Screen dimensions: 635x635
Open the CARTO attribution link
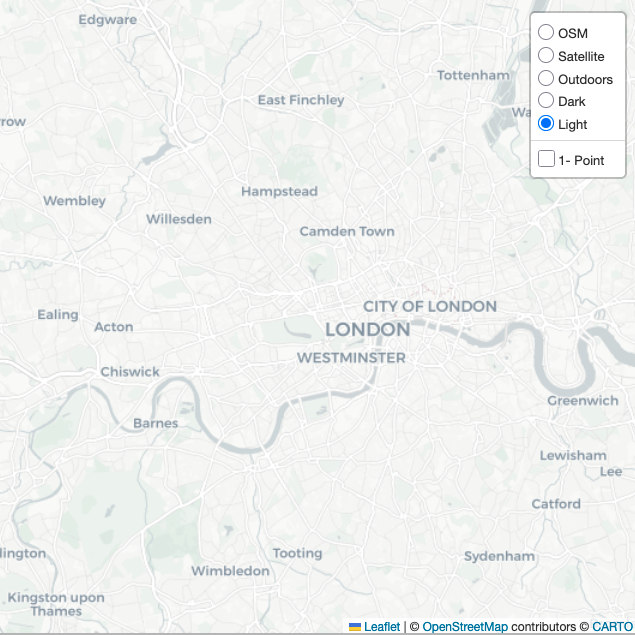click(612, 626)
